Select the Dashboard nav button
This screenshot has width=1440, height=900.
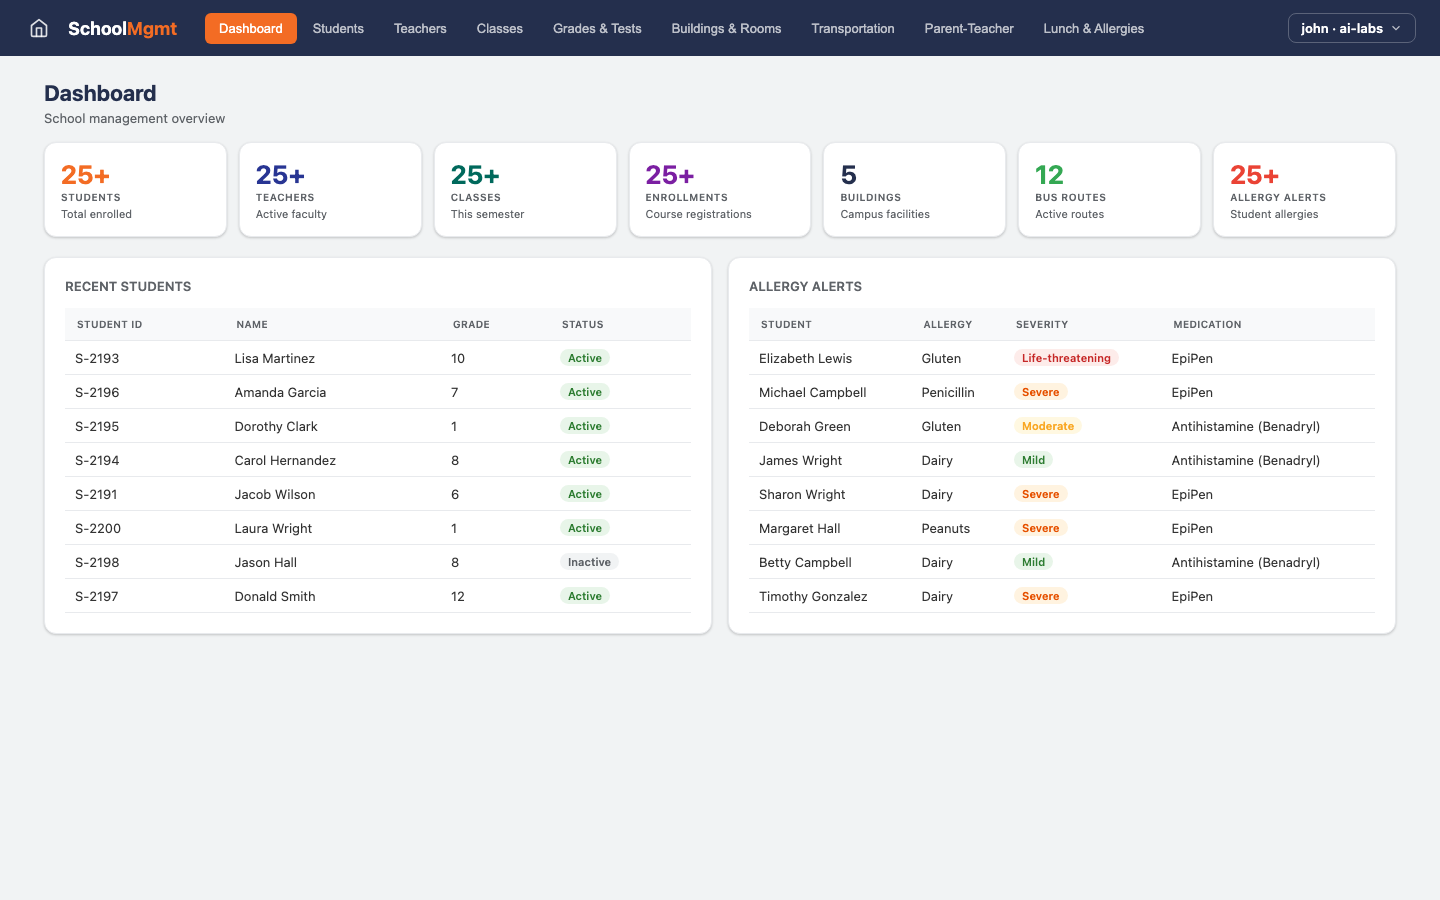click(x=250, y=28)
